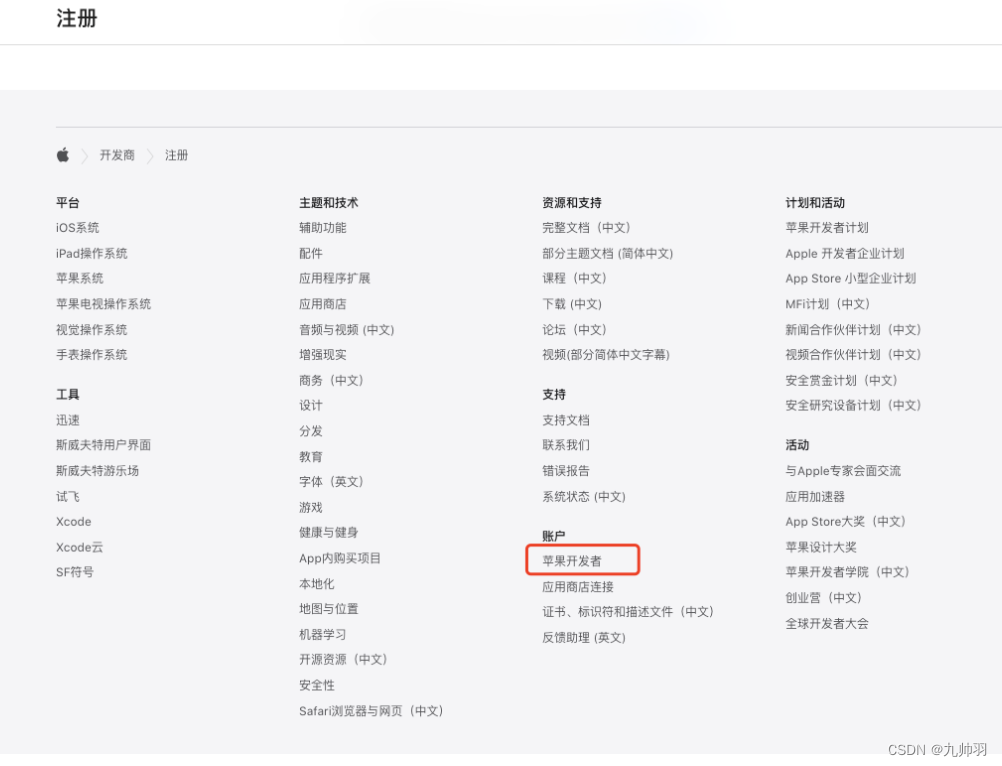Open the SF符号 link

75,572
